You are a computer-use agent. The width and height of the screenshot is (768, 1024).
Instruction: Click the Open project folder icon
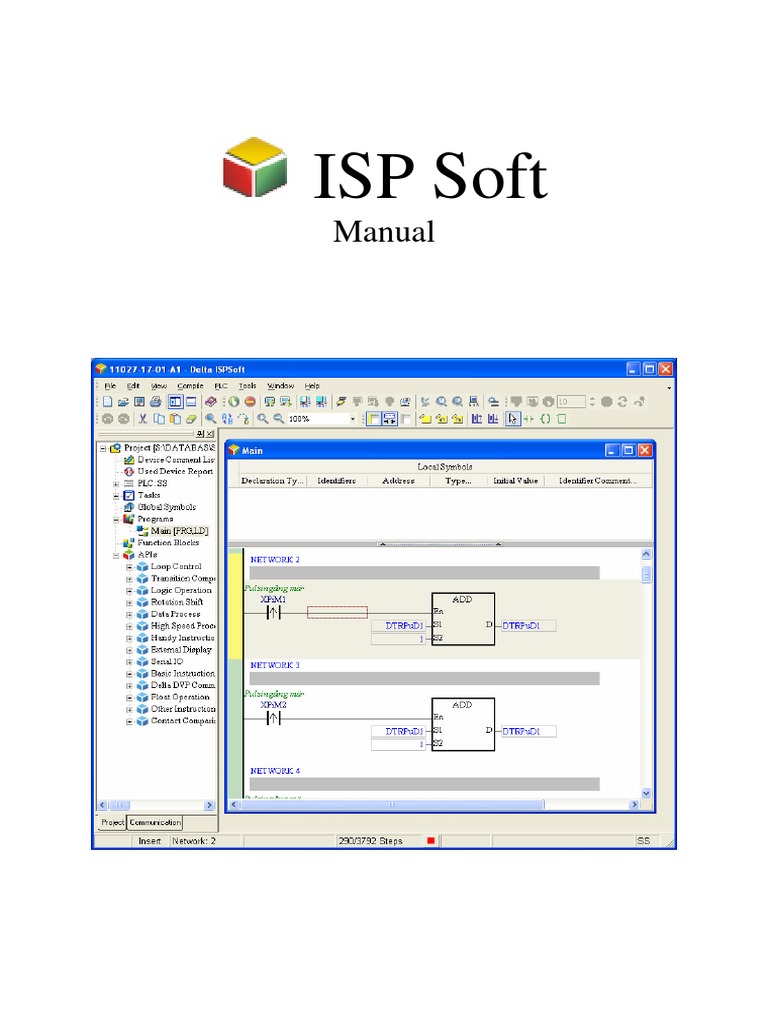[x=123, y=402]
